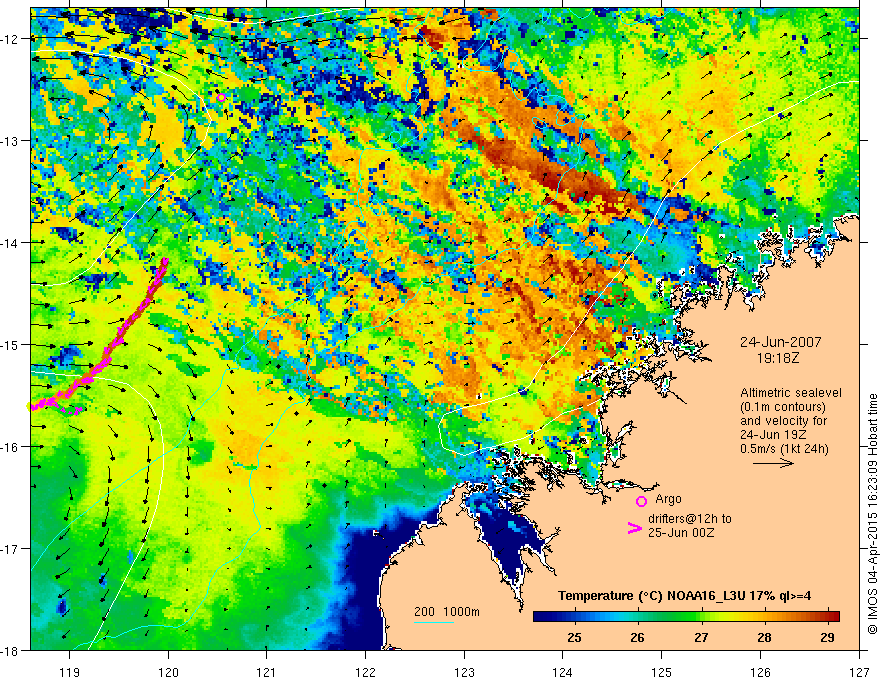
Task: Click the longitude label 124
Action: tap(563, 672)
